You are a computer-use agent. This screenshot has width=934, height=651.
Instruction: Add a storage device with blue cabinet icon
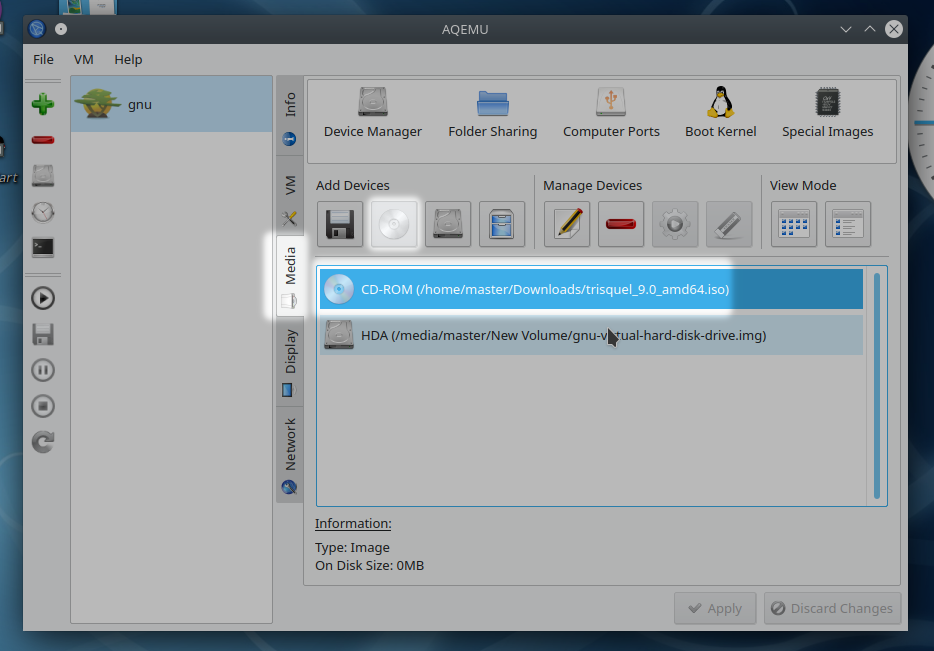pos(502,225)
